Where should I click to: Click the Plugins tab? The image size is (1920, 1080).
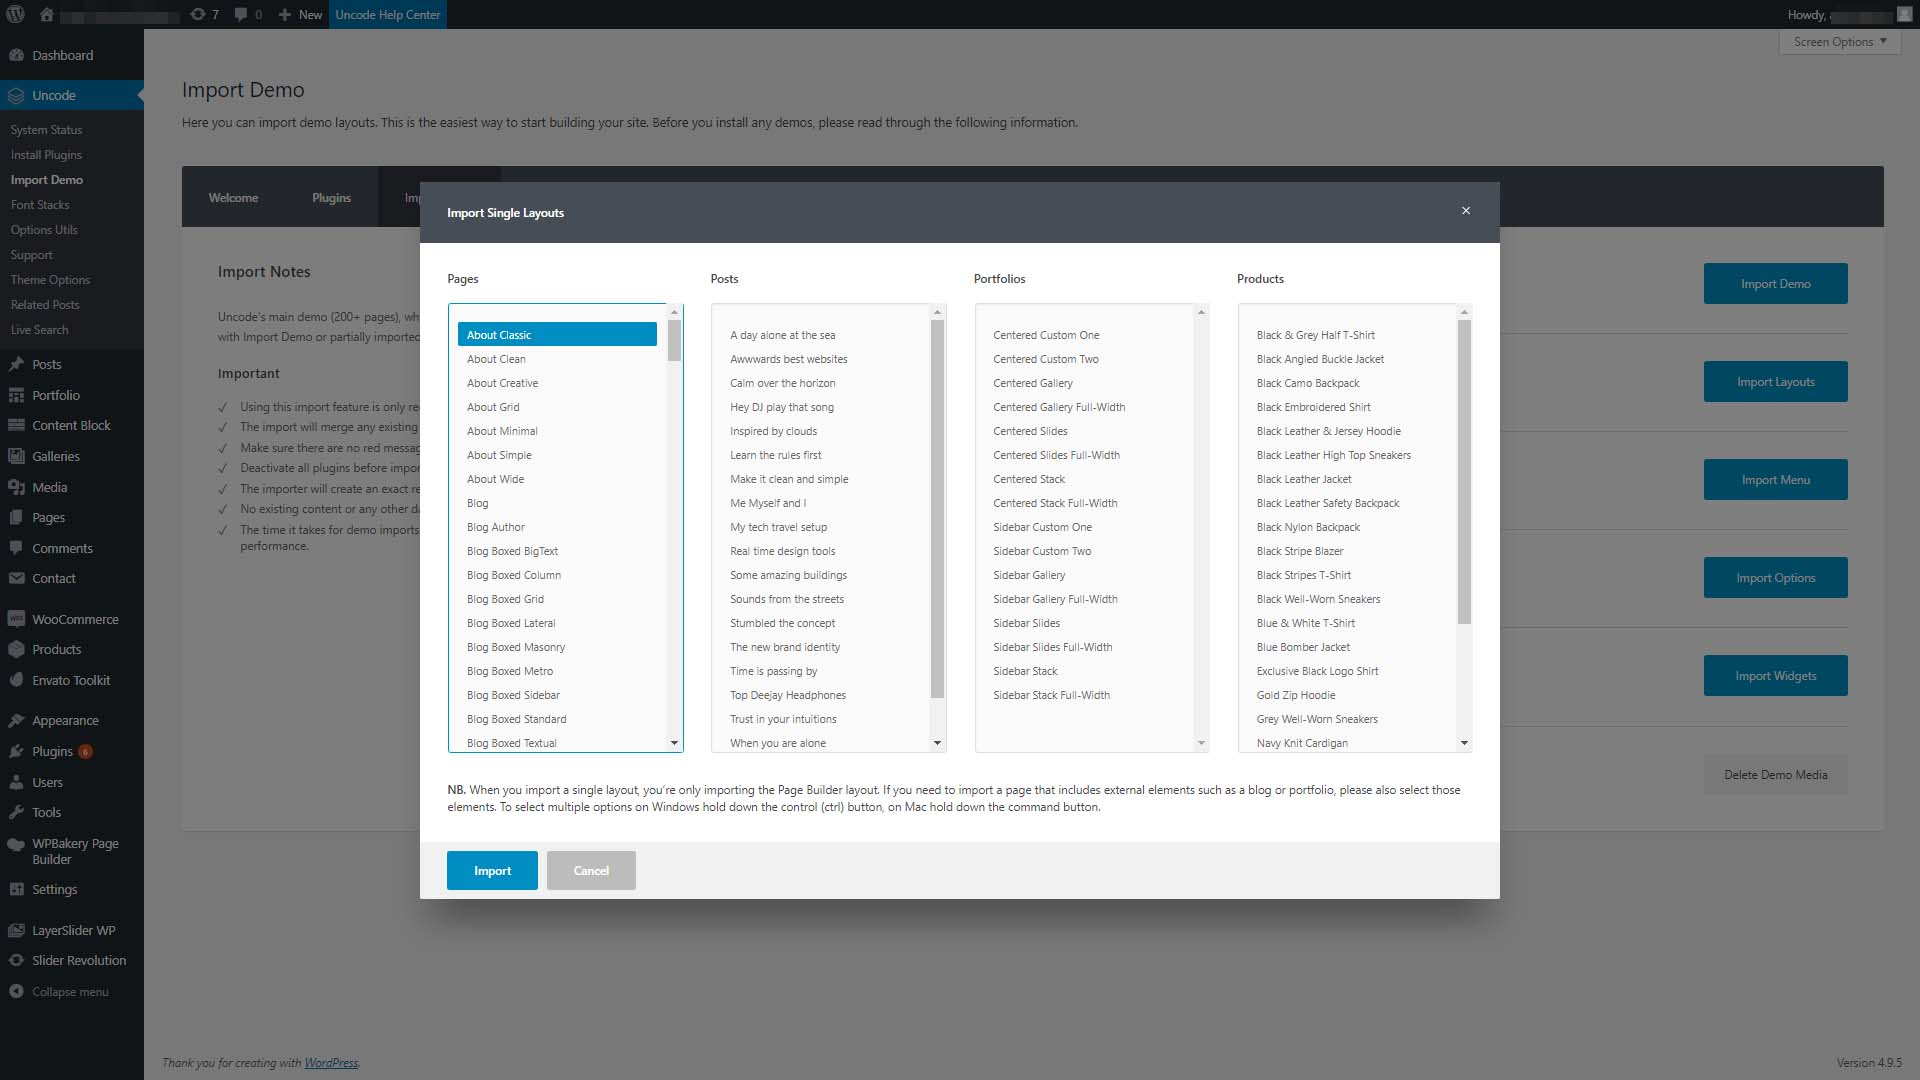coord(331,195)
